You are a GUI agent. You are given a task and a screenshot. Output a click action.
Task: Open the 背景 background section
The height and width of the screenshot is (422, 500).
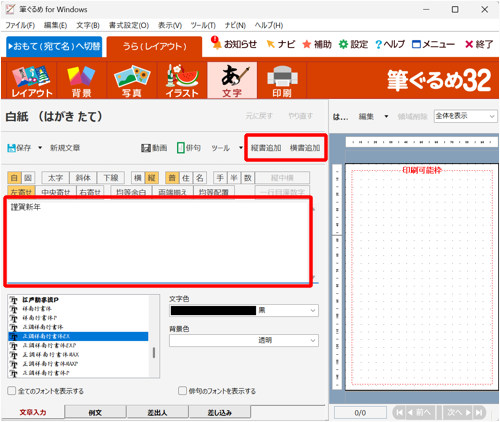81,81
